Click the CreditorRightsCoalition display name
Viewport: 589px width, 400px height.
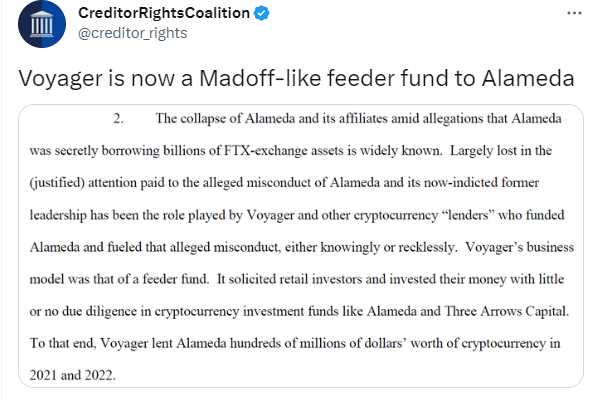click(164, 13)
